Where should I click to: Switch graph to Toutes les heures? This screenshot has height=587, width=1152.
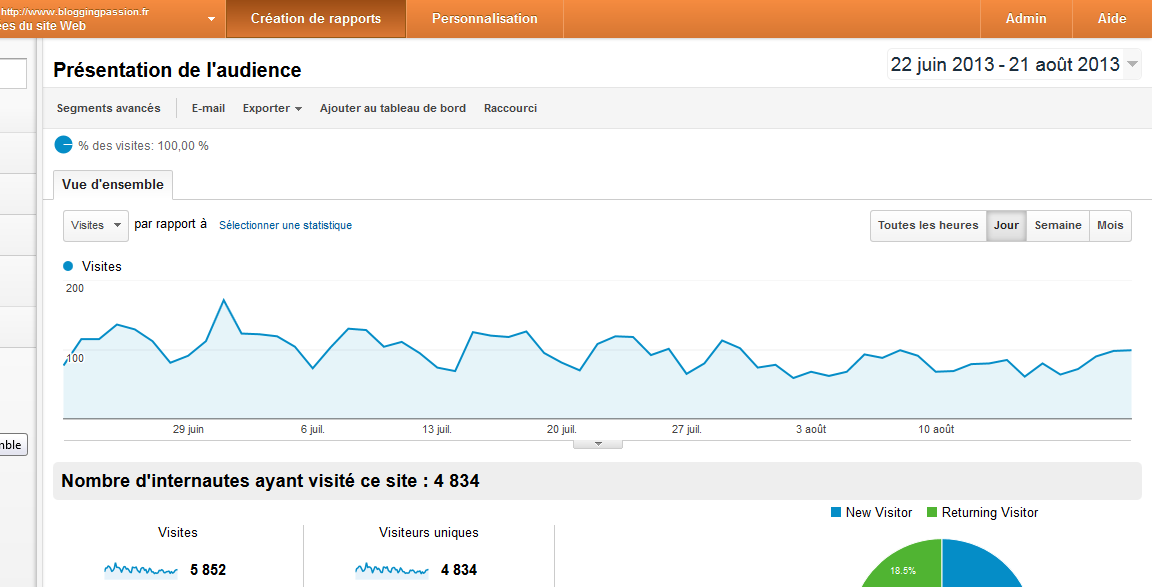pyautogui.click(x=928, y=226)
